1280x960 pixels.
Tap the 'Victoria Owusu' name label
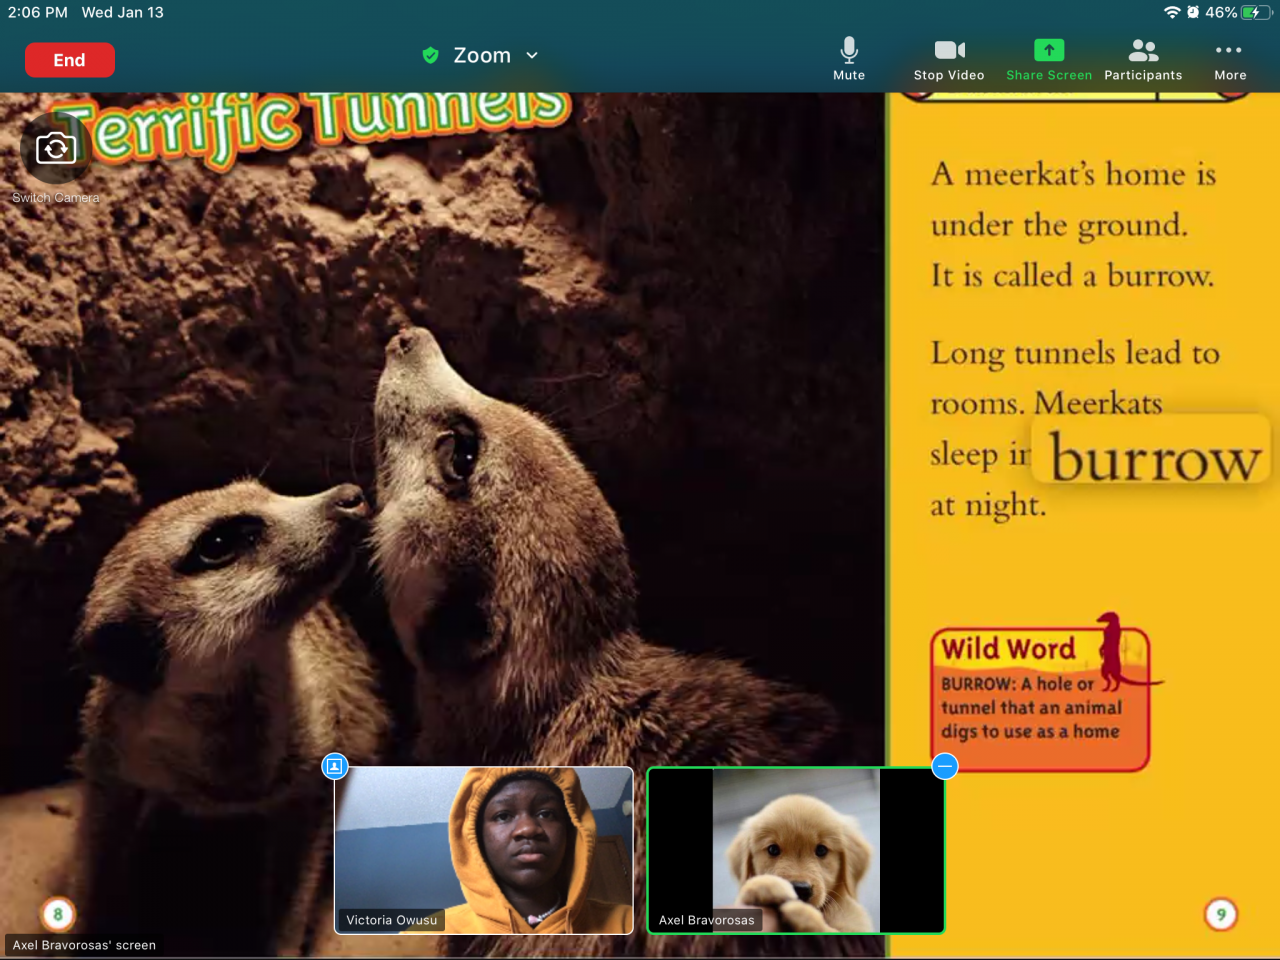pyautogui.click(x=391, y=920)
